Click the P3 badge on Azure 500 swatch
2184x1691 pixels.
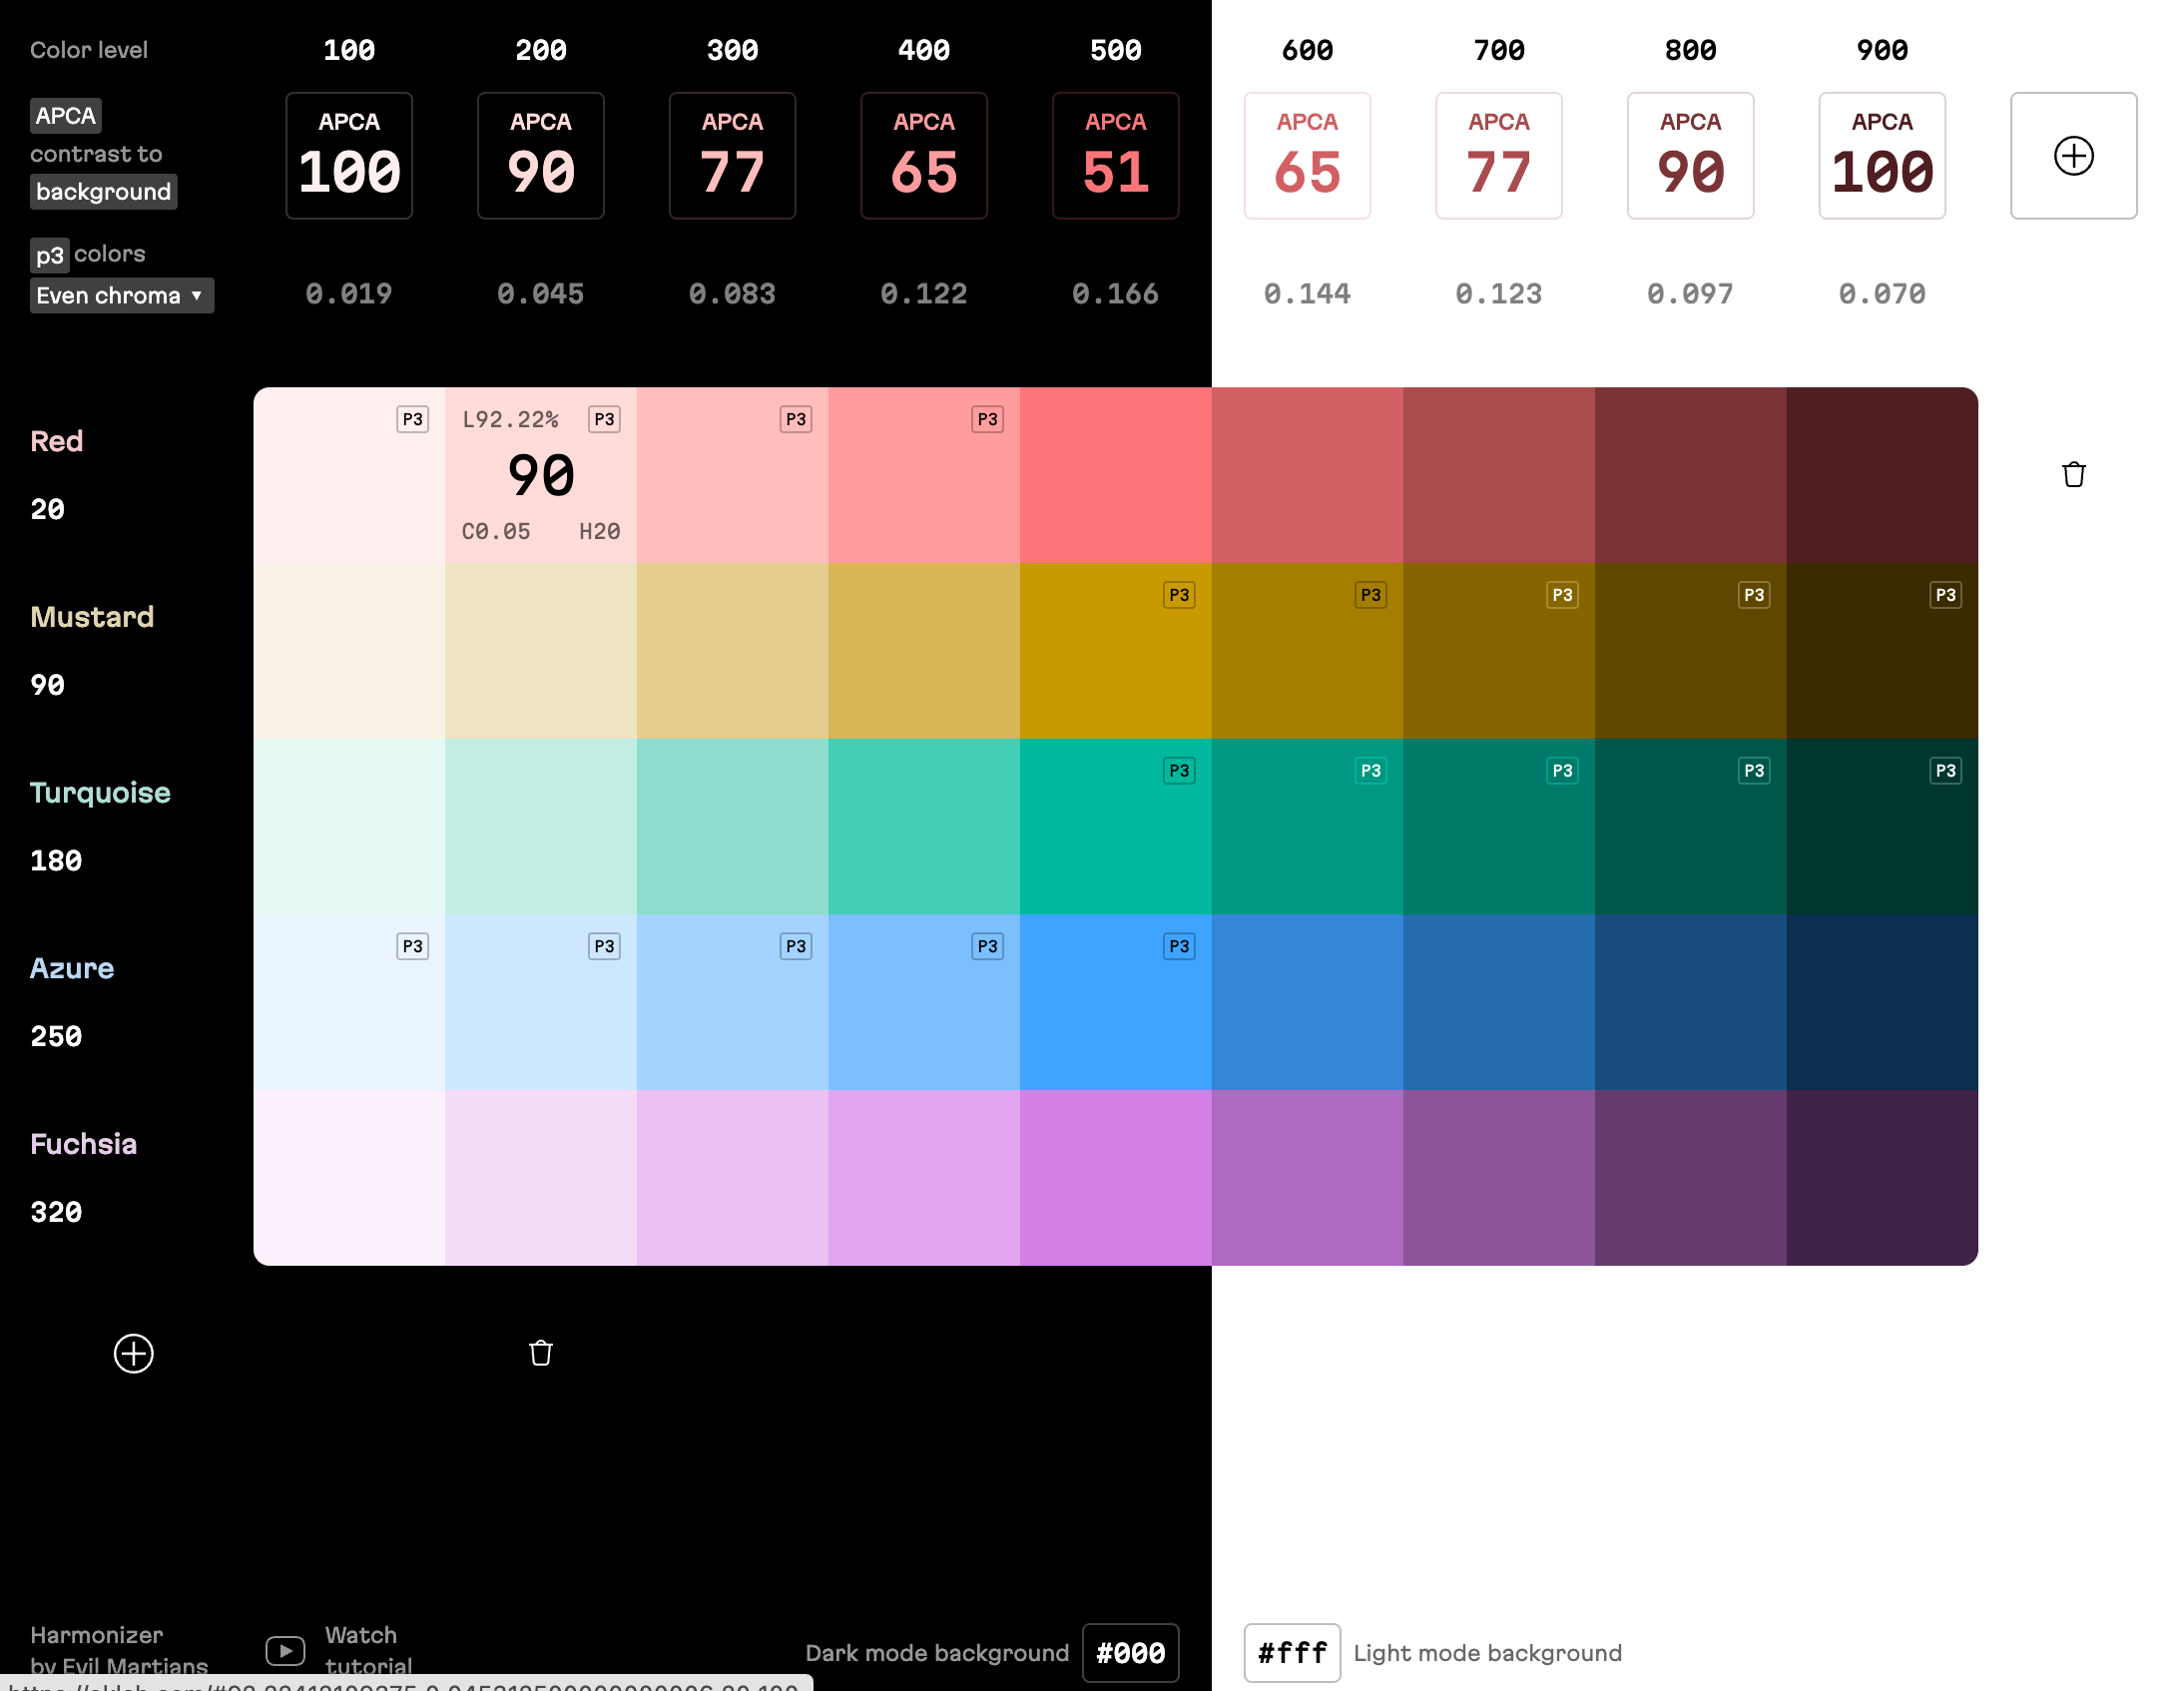pyautogui.click(x=1179, y=946)
